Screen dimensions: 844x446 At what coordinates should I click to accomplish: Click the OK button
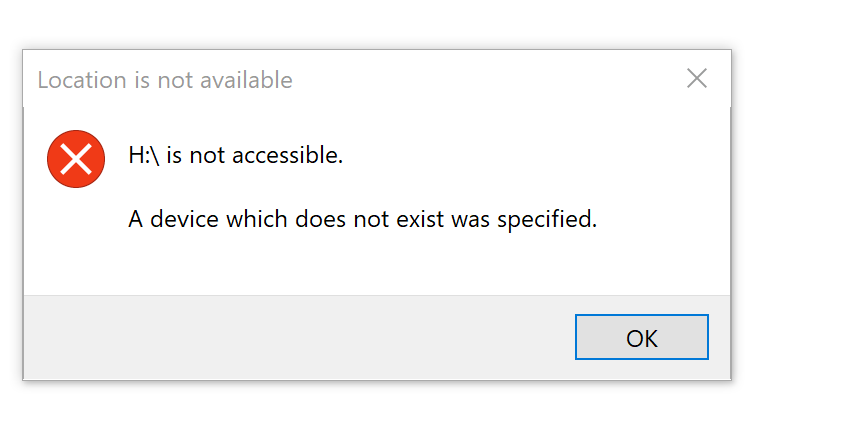click(x=641, y=337)
